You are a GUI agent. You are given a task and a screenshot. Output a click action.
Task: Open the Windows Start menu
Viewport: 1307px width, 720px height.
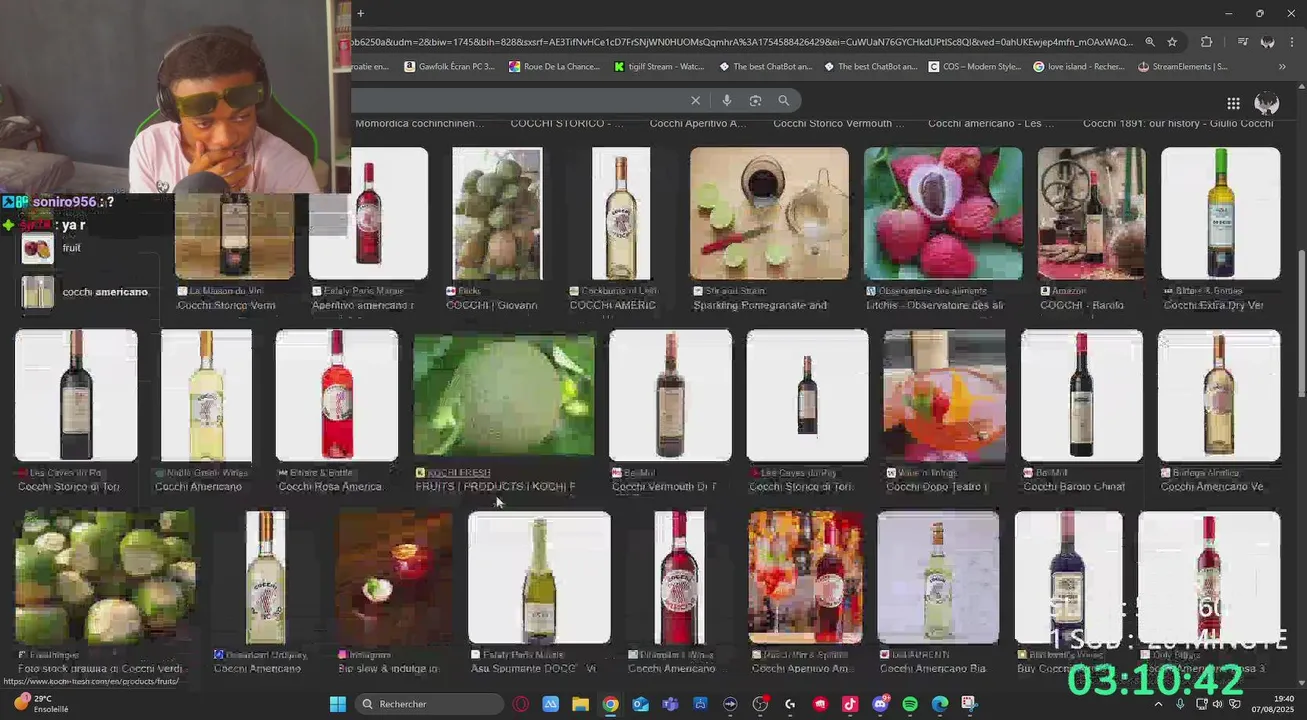pyautogui.click(x=338, y=704)
